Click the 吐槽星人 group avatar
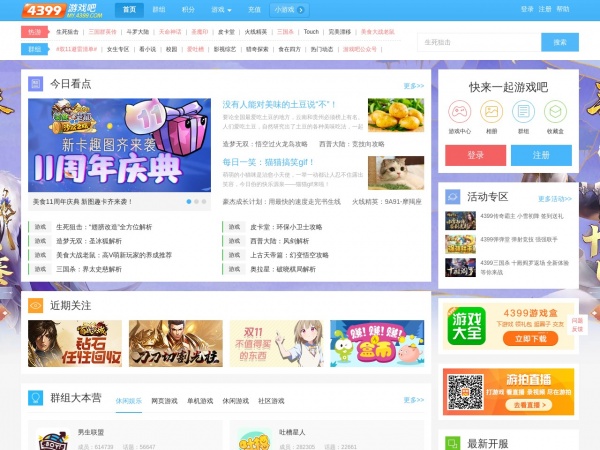This screenshot has width=600, height=450. point(254,439)
